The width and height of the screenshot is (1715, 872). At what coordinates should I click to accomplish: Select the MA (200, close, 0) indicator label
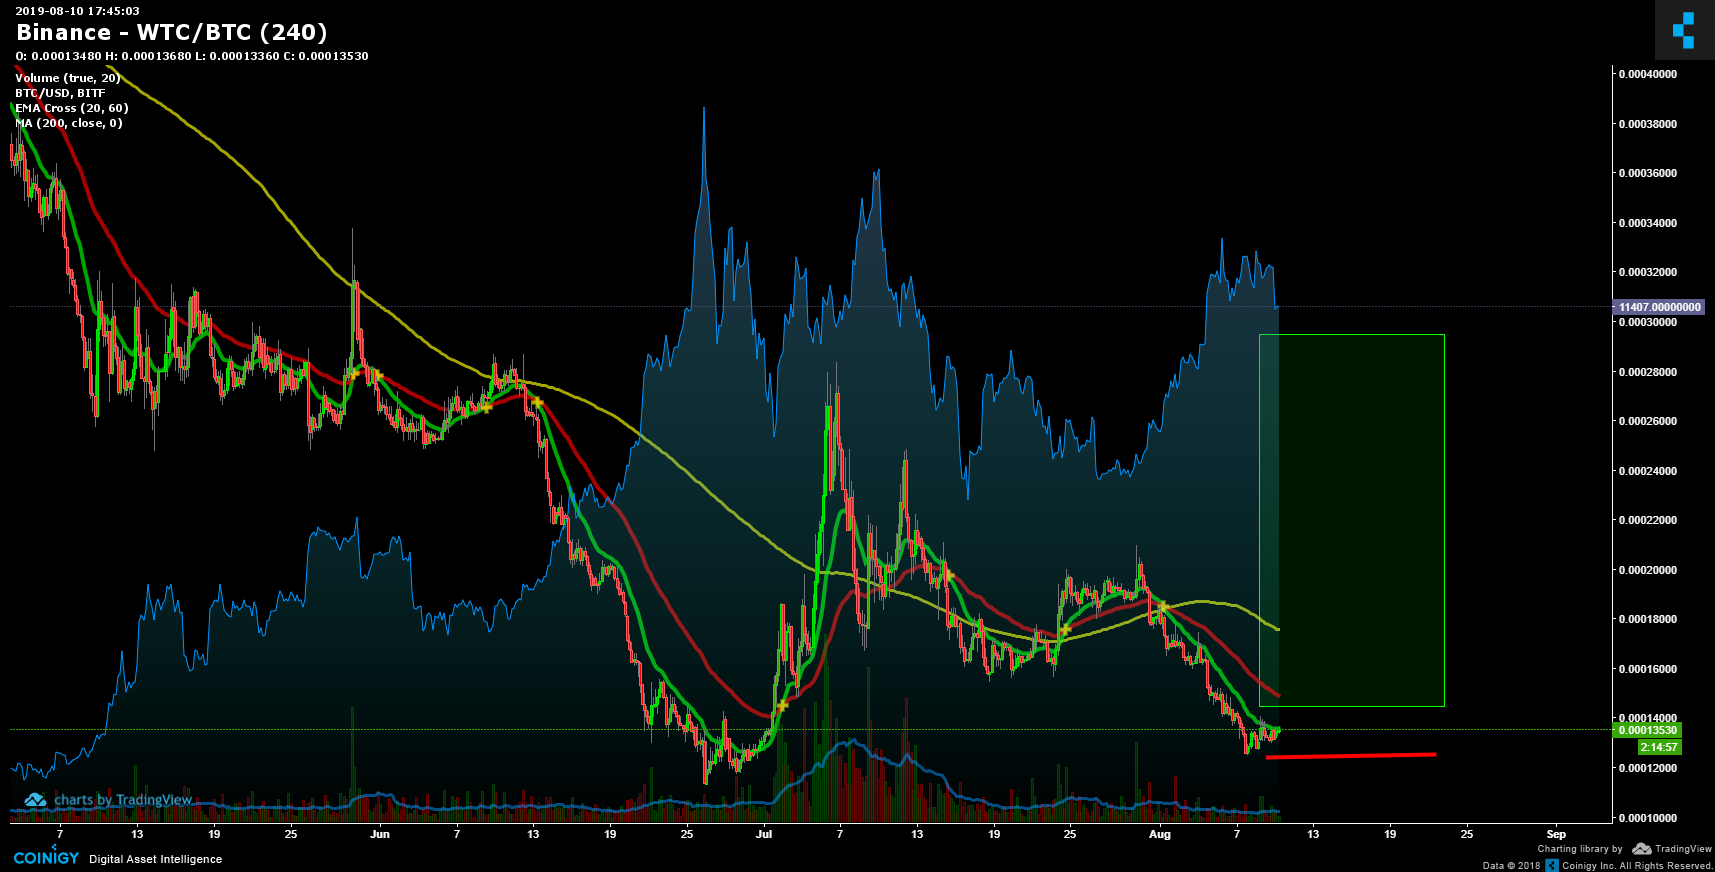69,123
